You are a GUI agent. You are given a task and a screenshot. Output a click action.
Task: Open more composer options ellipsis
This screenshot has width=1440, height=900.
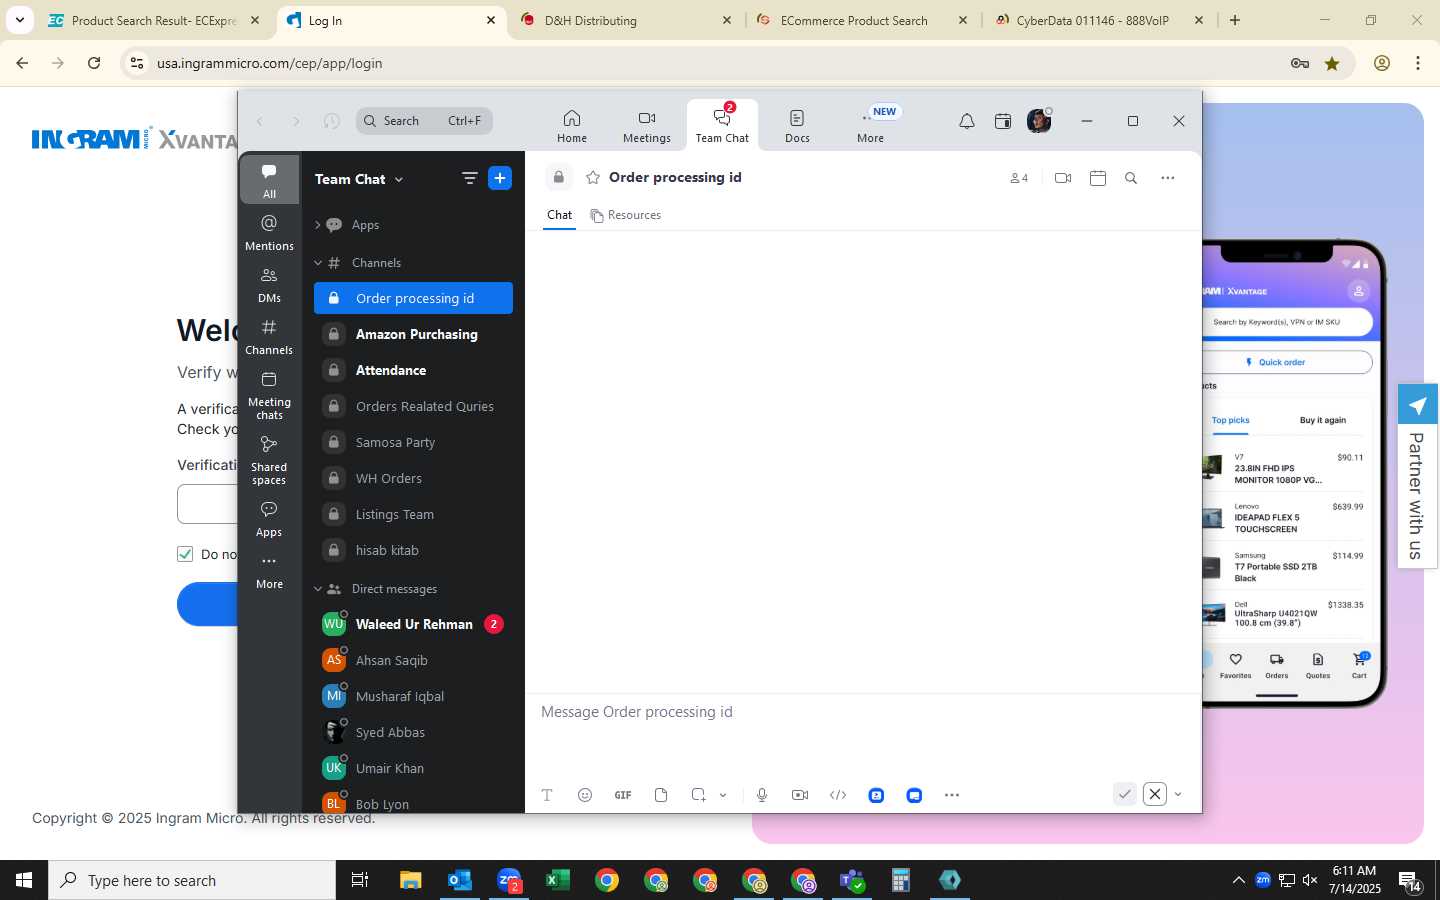click(x=952, y=795)
